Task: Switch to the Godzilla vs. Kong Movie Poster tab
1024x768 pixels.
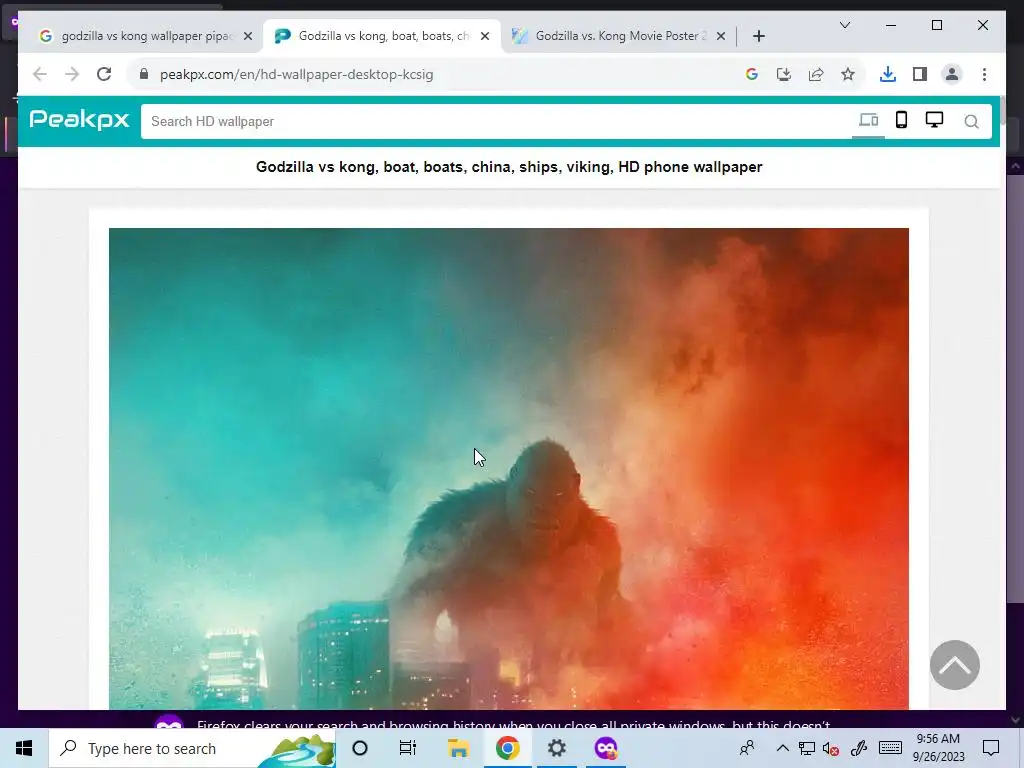Action: [620, 36]
